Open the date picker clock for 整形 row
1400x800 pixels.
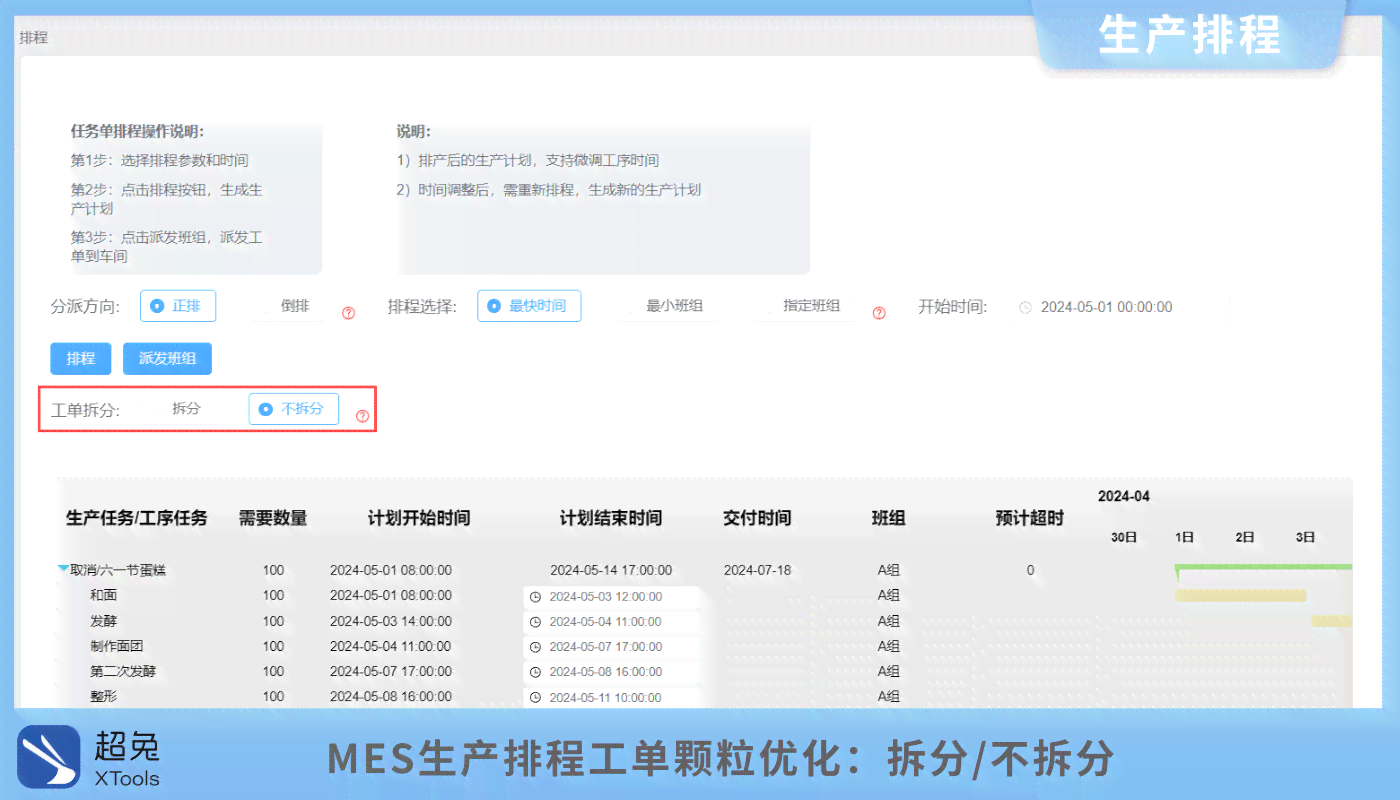[535, 698]
